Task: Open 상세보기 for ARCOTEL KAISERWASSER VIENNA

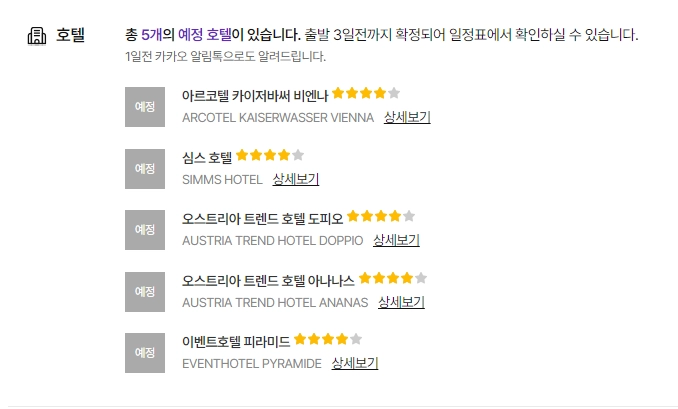Action: (407, 118)
